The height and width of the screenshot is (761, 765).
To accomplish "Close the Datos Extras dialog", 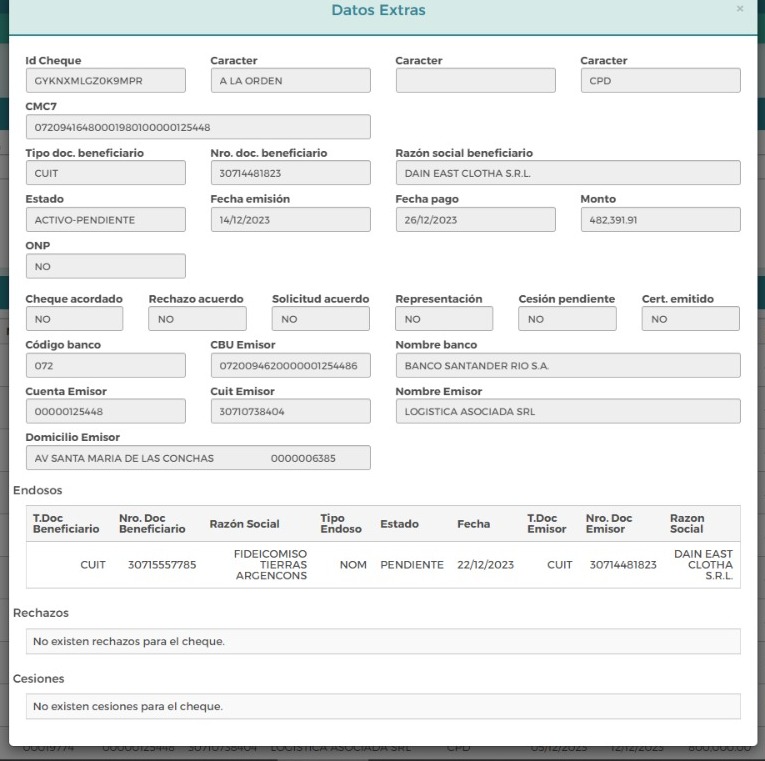I will coord(740,9).
